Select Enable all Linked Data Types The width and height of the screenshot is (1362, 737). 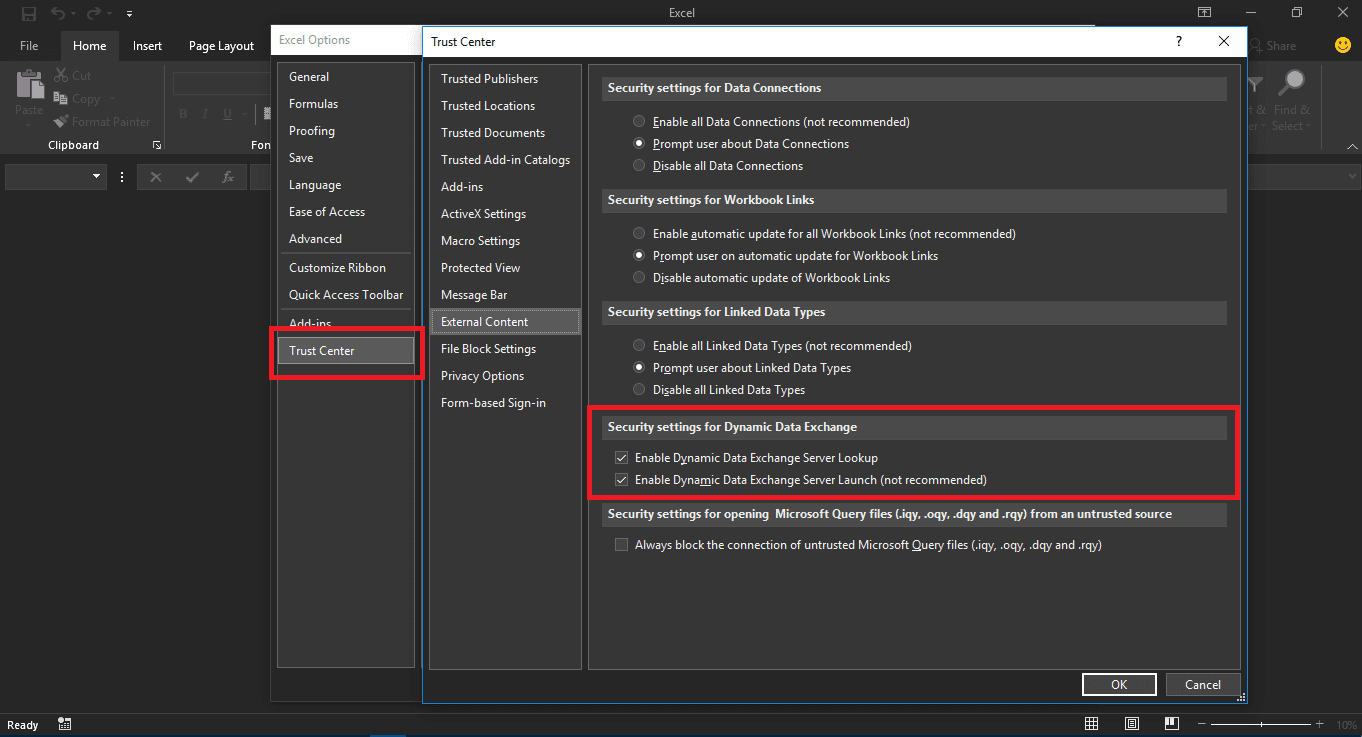point(639,346)
